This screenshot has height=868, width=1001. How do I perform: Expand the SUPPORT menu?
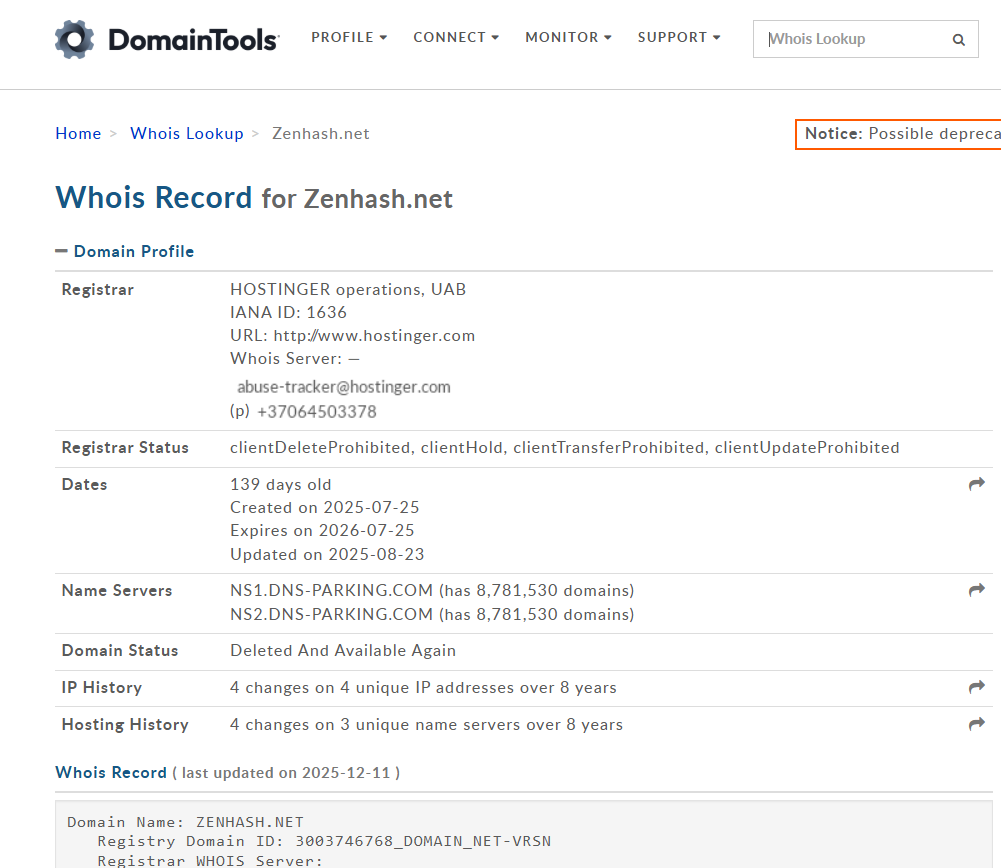(x=678, y=38)
